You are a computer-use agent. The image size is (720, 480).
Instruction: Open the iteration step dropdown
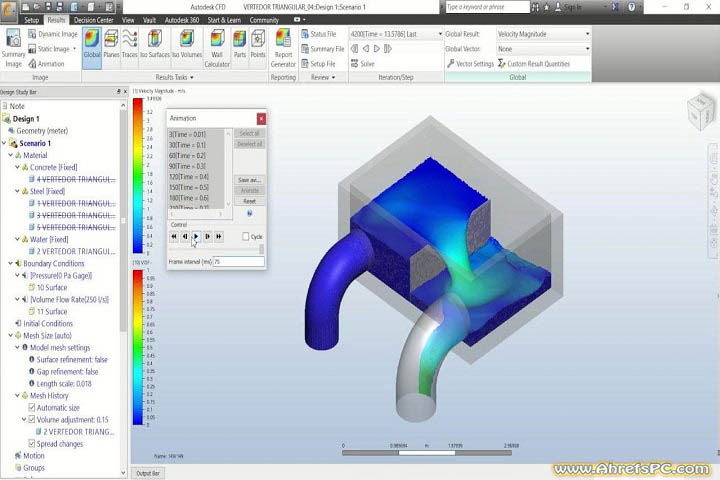tap(396, 34)
